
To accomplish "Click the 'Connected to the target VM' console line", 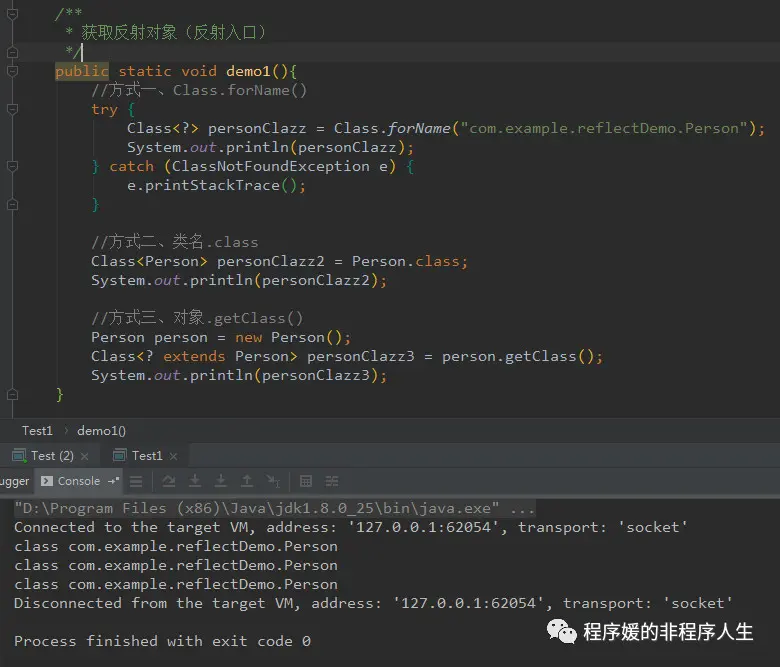I will pyautogui.click(x=351, y=527).
